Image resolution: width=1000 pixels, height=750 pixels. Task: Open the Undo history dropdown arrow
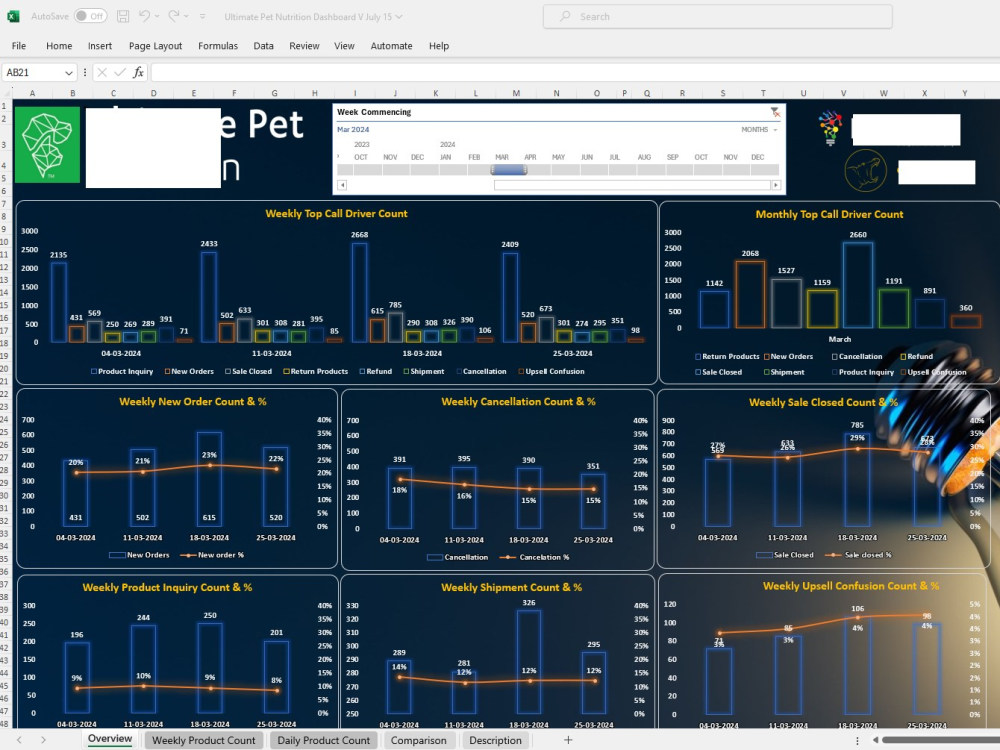[x=157, y=17]
